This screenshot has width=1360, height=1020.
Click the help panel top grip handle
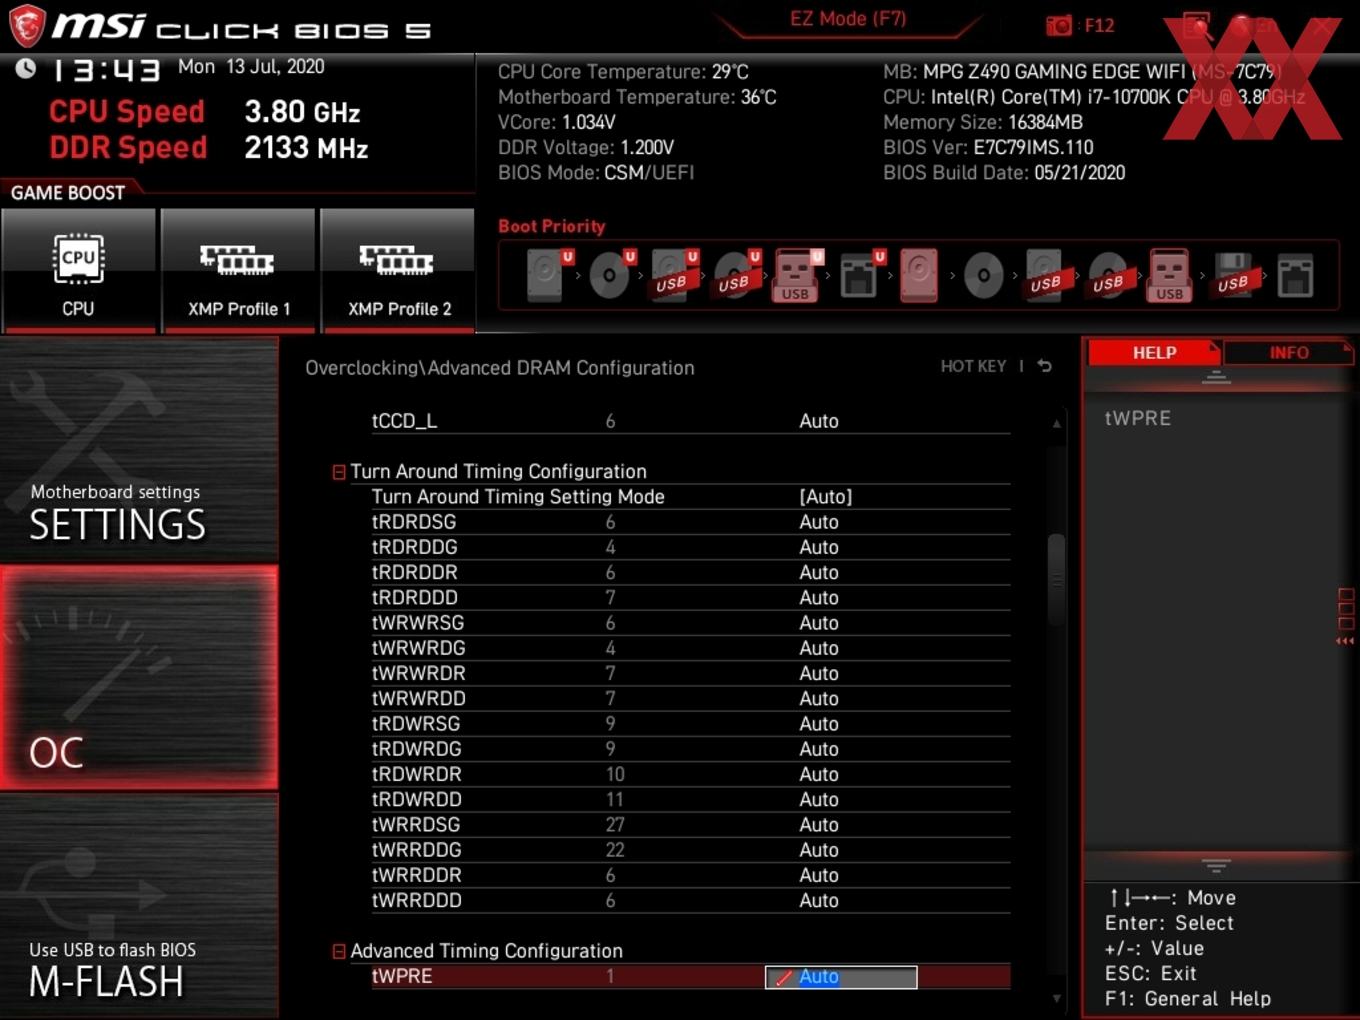tap(1216, 377)
